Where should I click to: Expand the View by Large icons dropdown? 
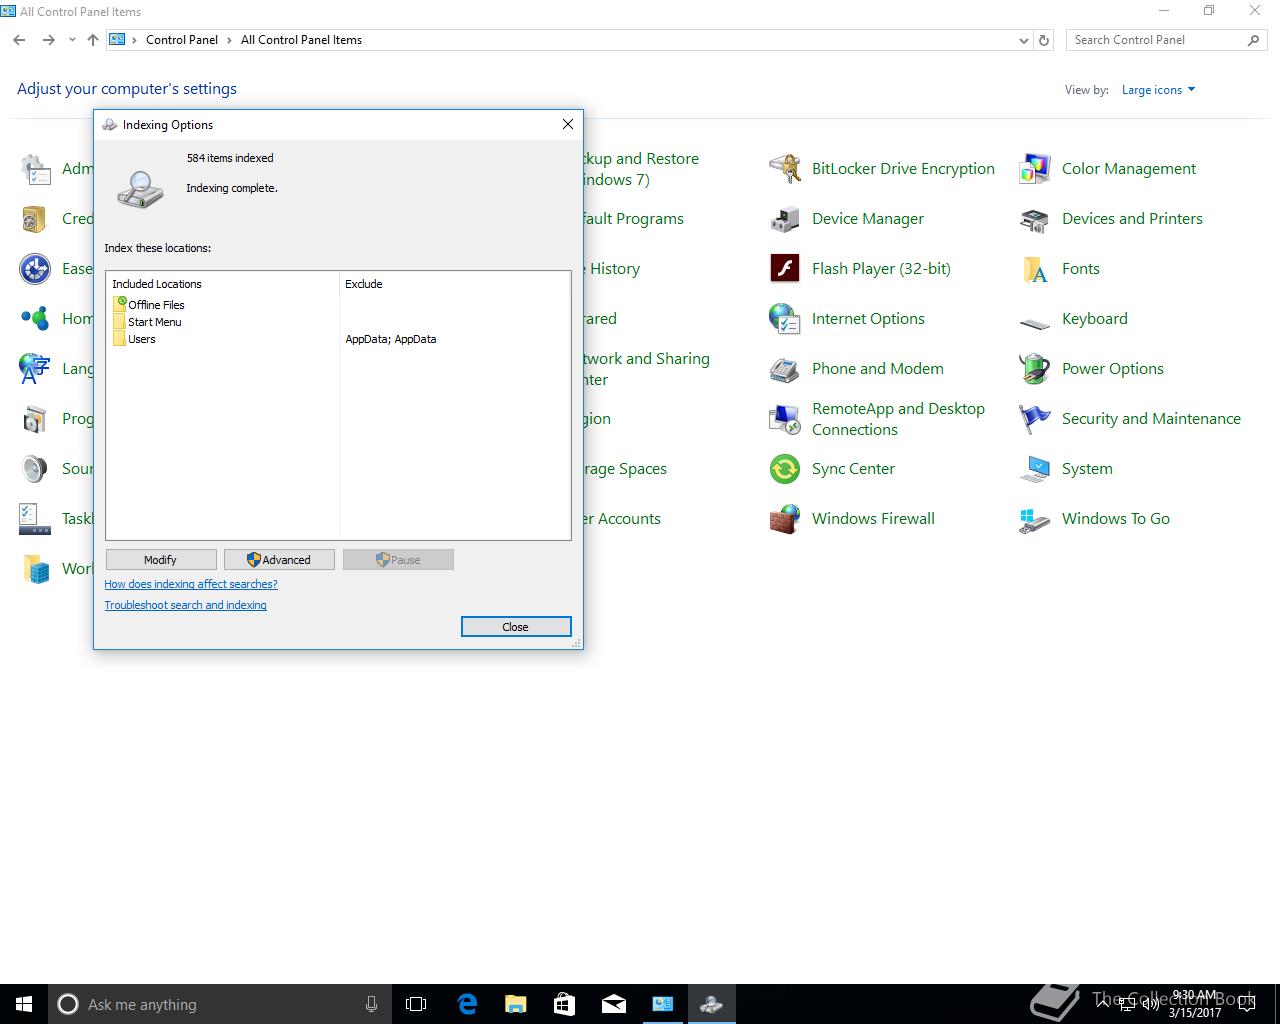1158,90
